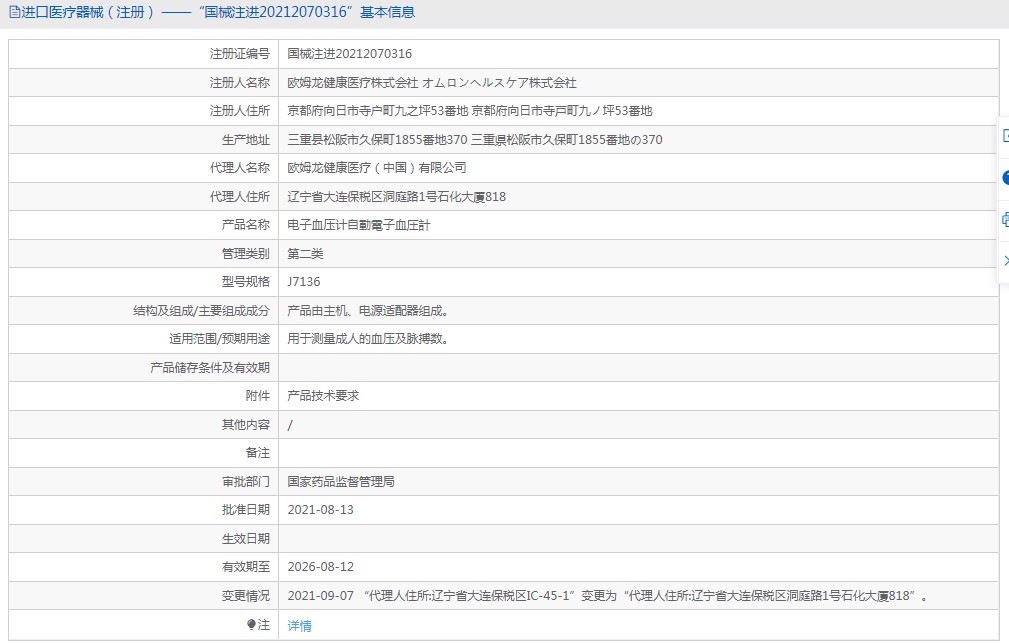Click the 附件 value 产品技术要求
Viewport: 1009px width, 643px height.
pyautogui.click(x=323, y=396)
